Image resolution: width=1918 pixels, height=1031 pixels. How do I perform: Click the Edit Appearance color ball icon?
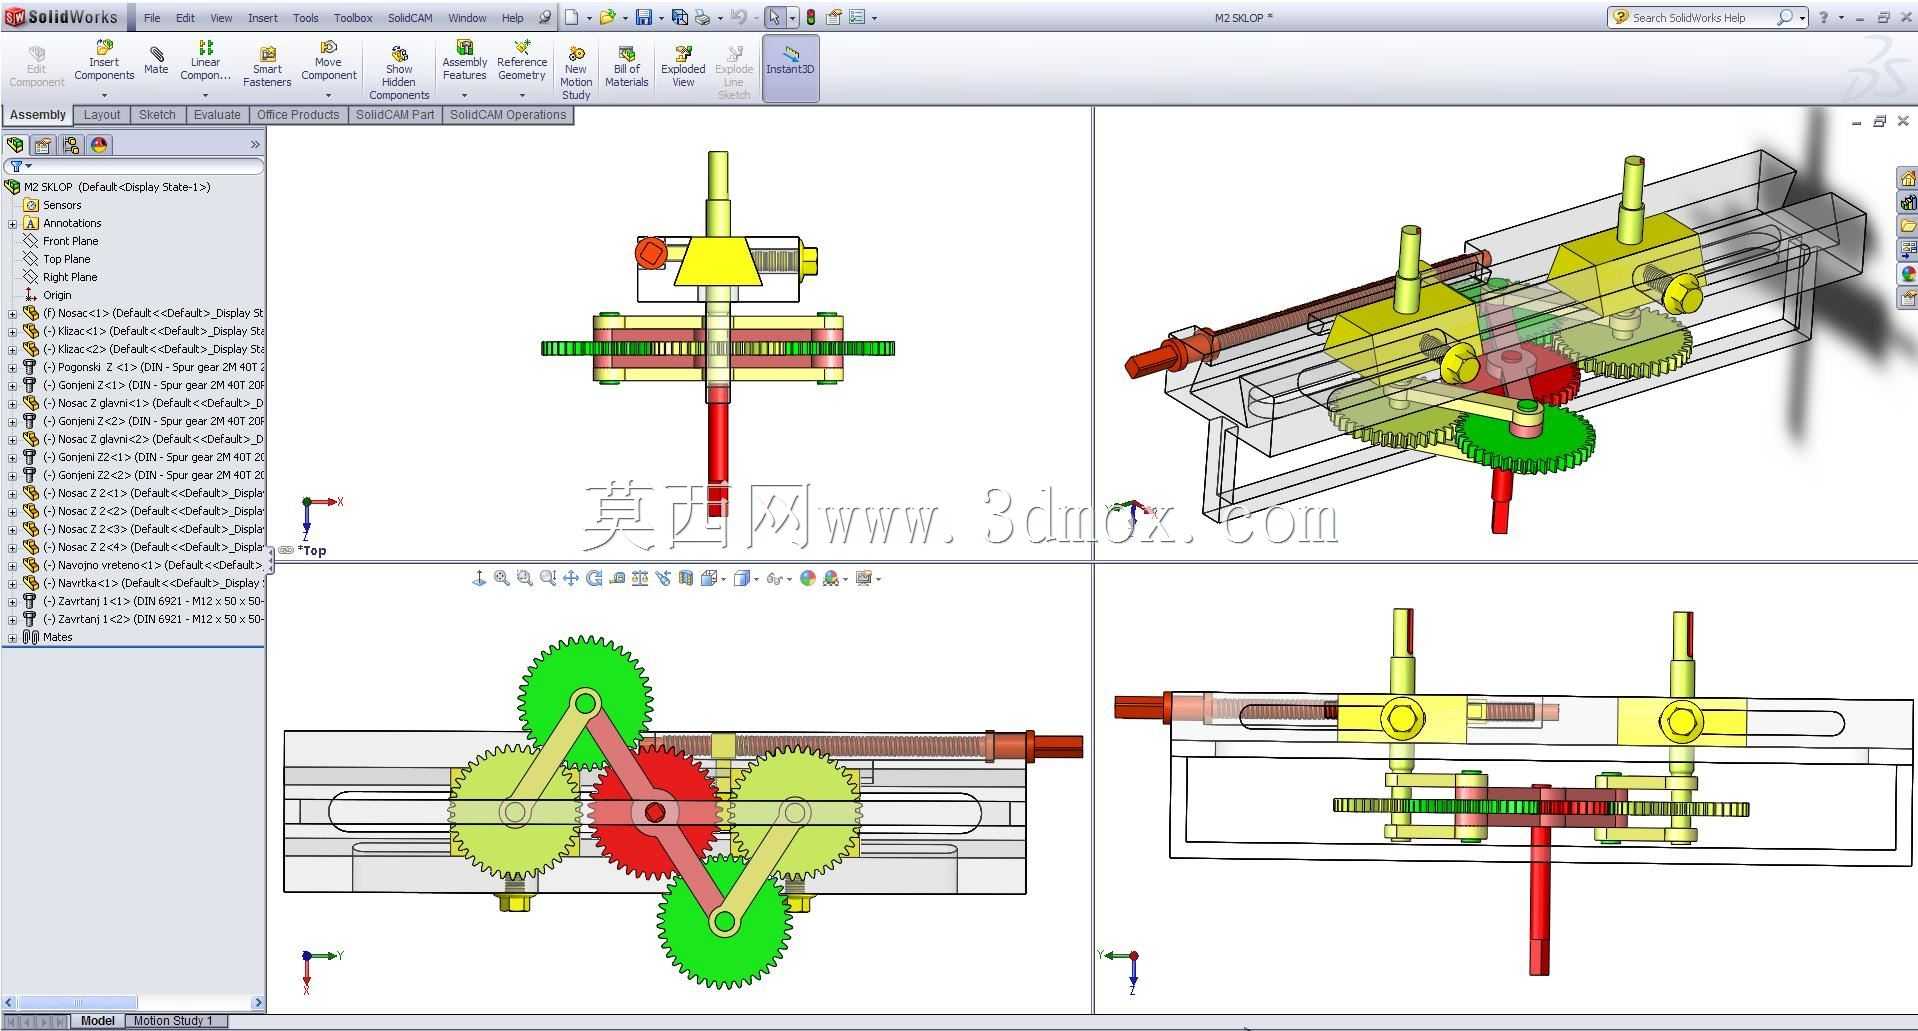[x=808, y=578]
